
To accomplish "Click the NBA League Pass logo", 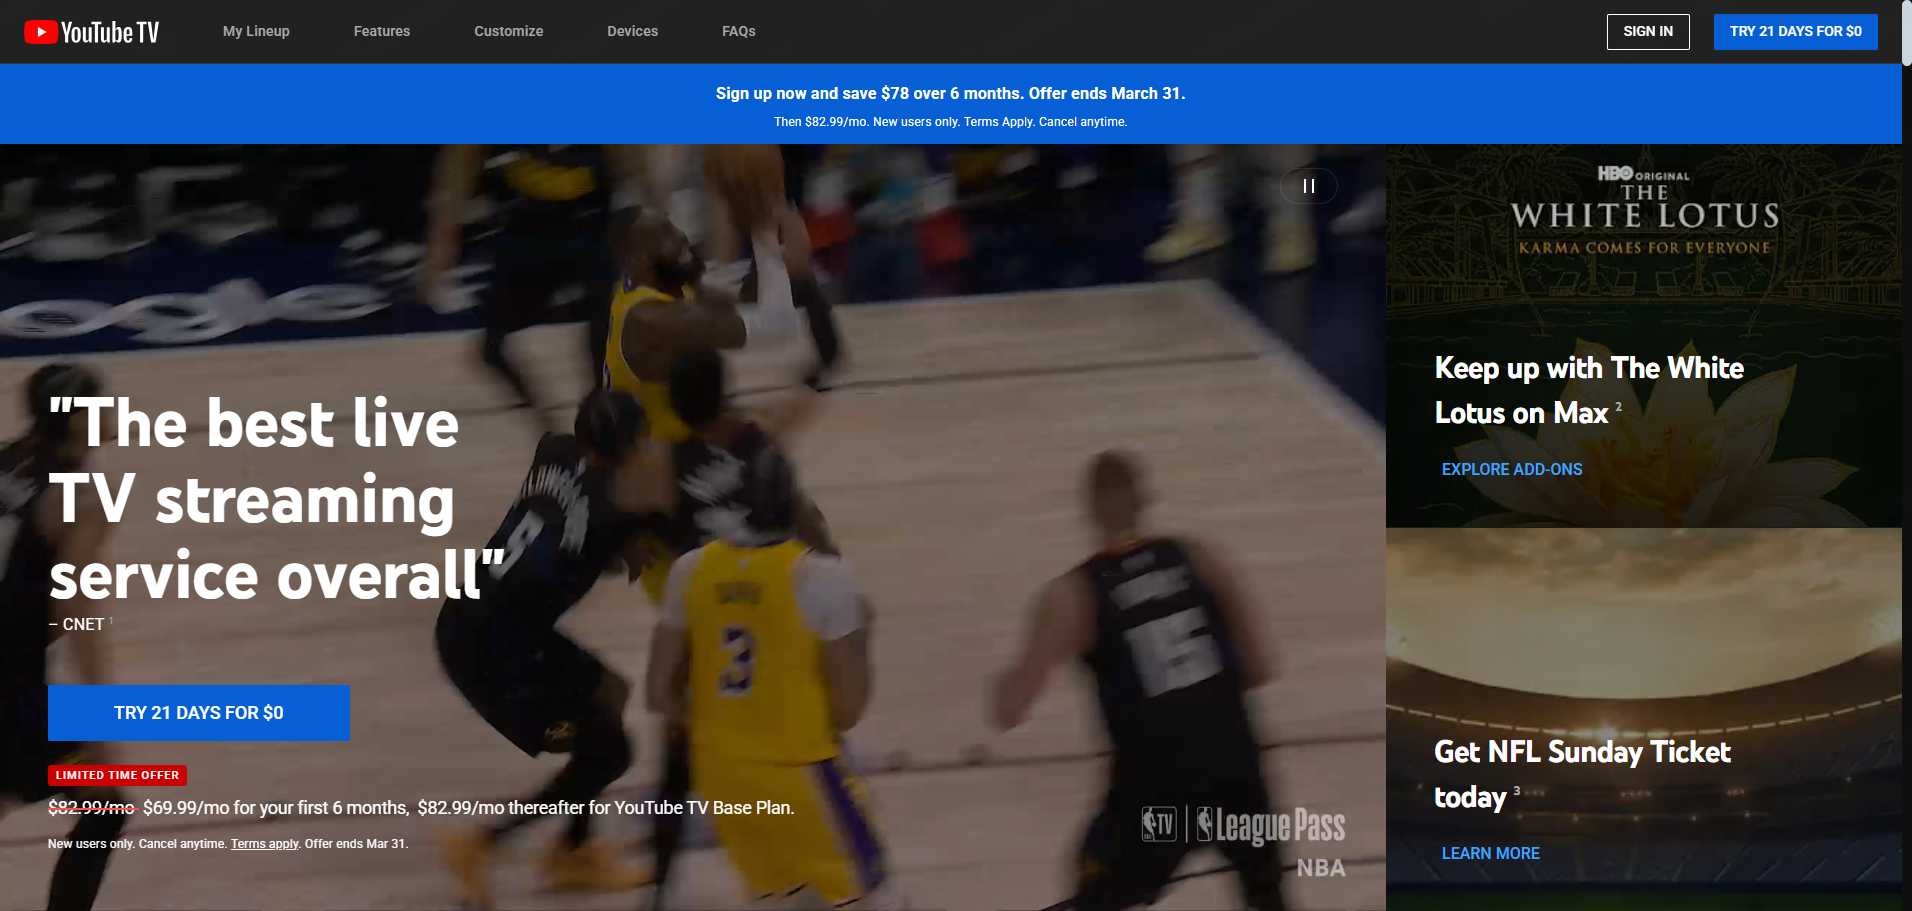I will pos(1244,826).
